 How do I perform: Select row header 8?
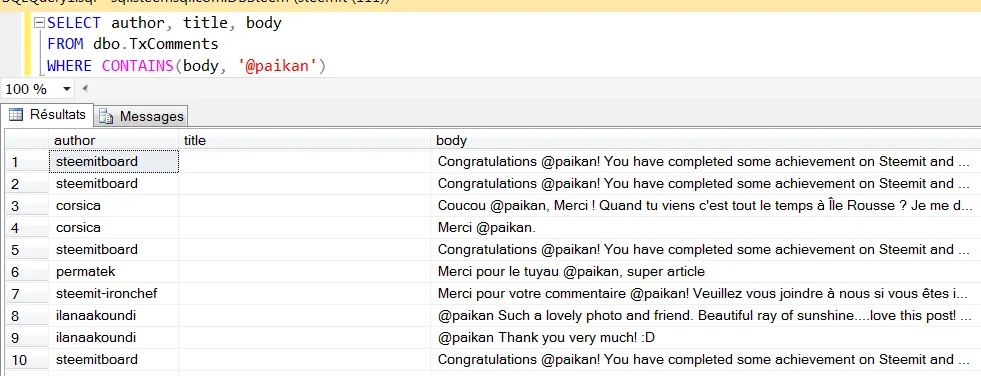(x=26, y=315)
